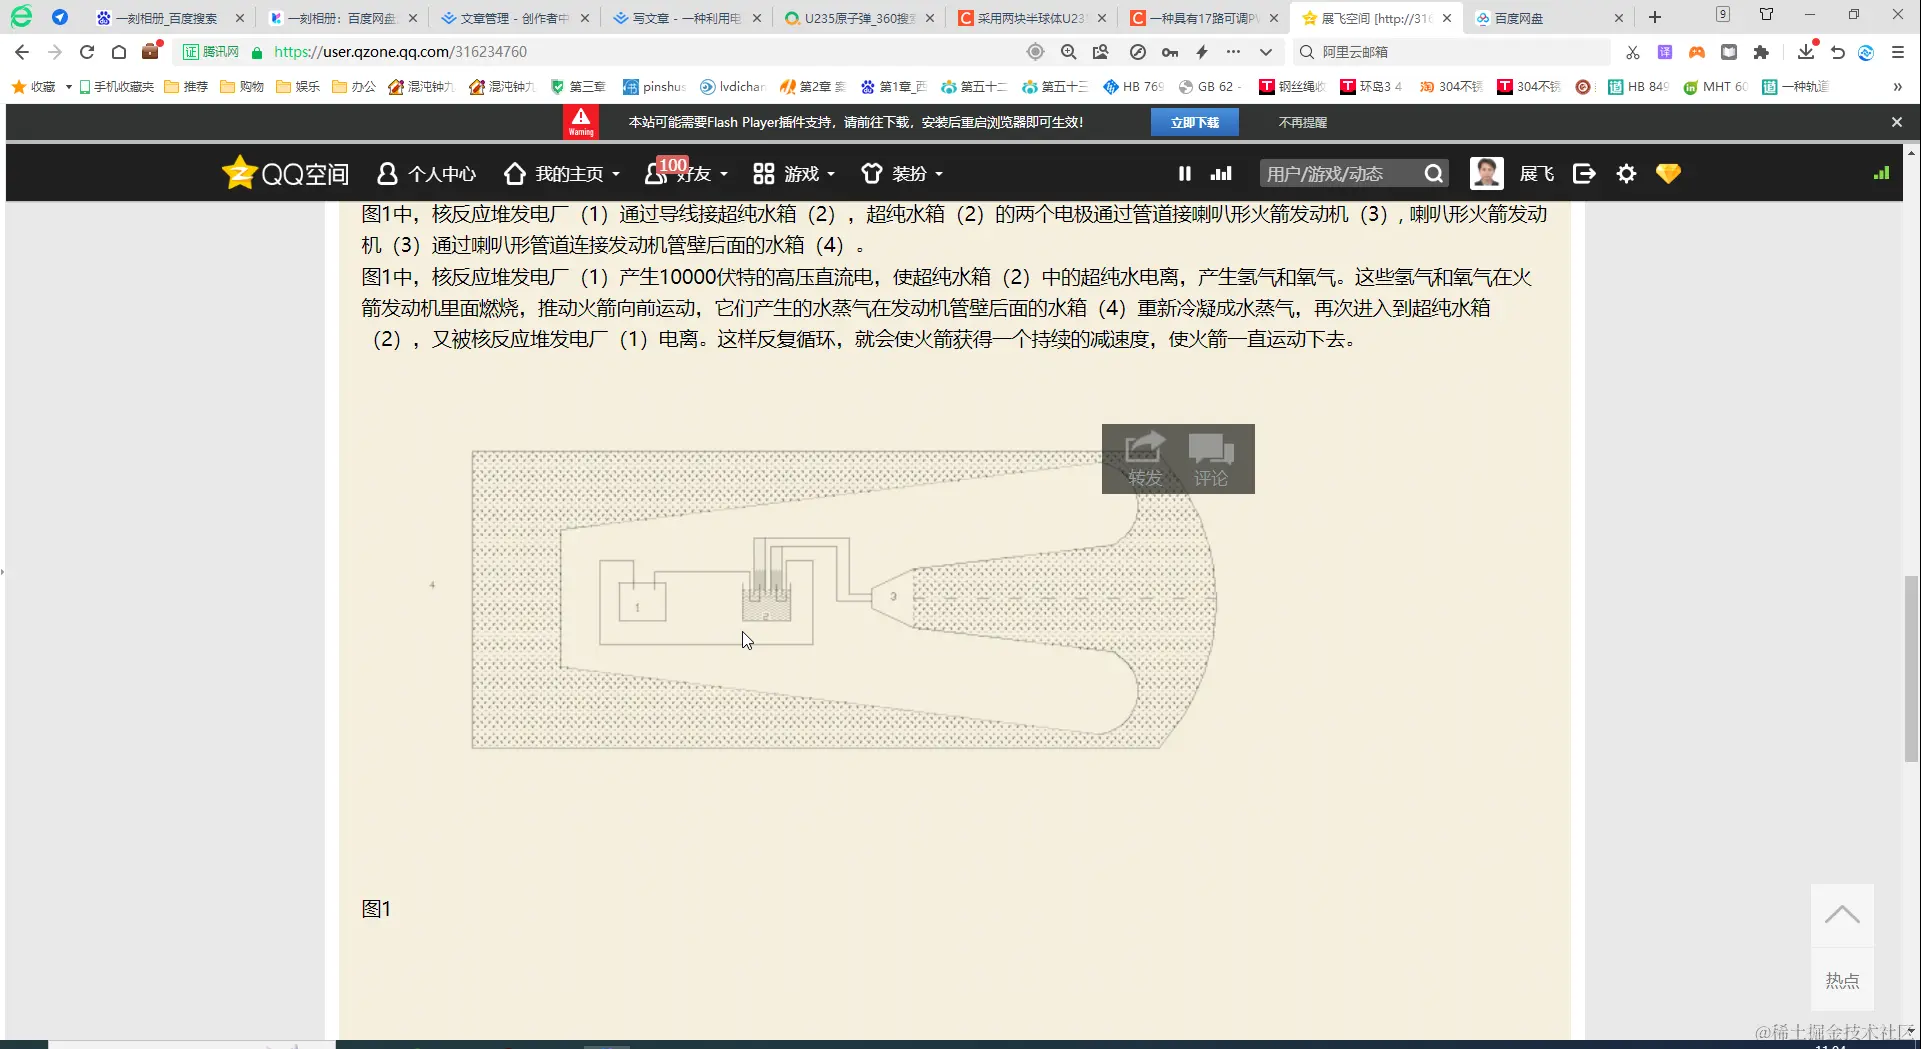Click the 立即下载 button in the Flash banner

(1196, 121)
